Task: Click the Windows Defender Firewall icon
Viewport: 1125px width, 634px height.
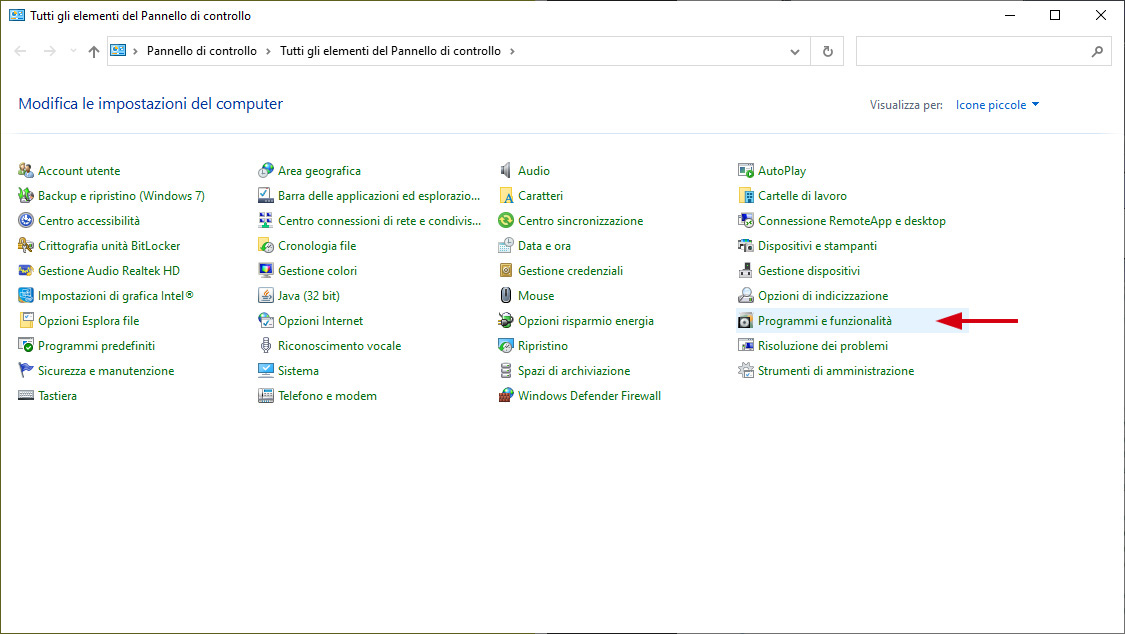Action: coord(506,396)
